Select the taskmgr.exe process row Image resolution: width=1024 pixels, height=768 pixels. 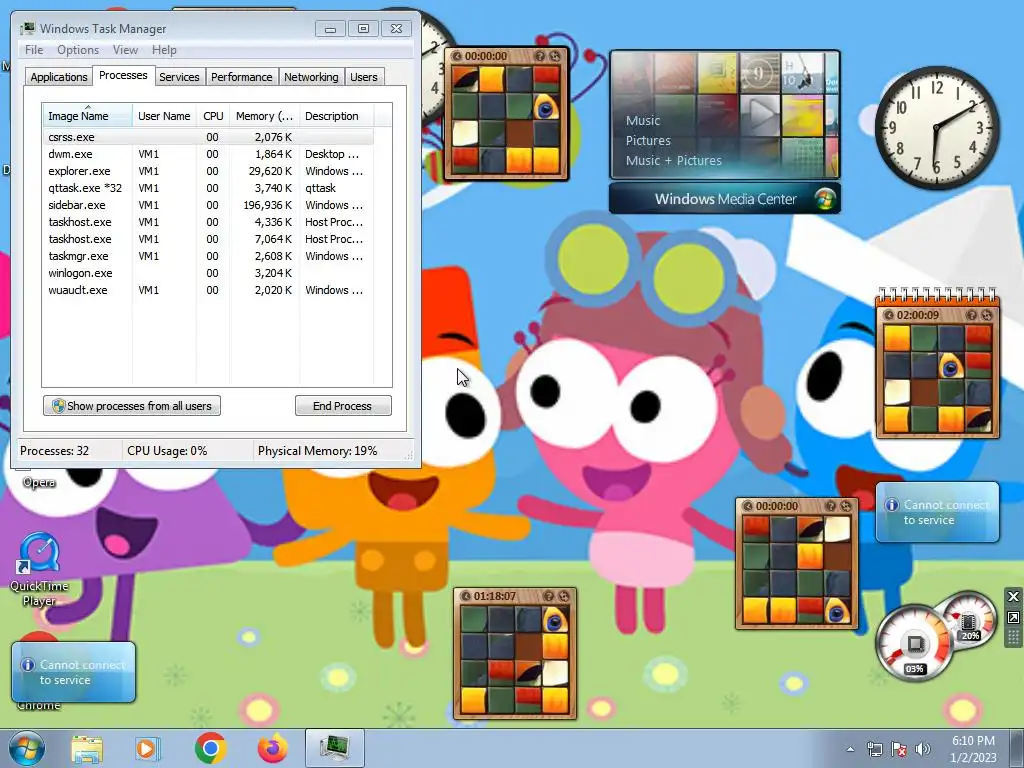208,256
